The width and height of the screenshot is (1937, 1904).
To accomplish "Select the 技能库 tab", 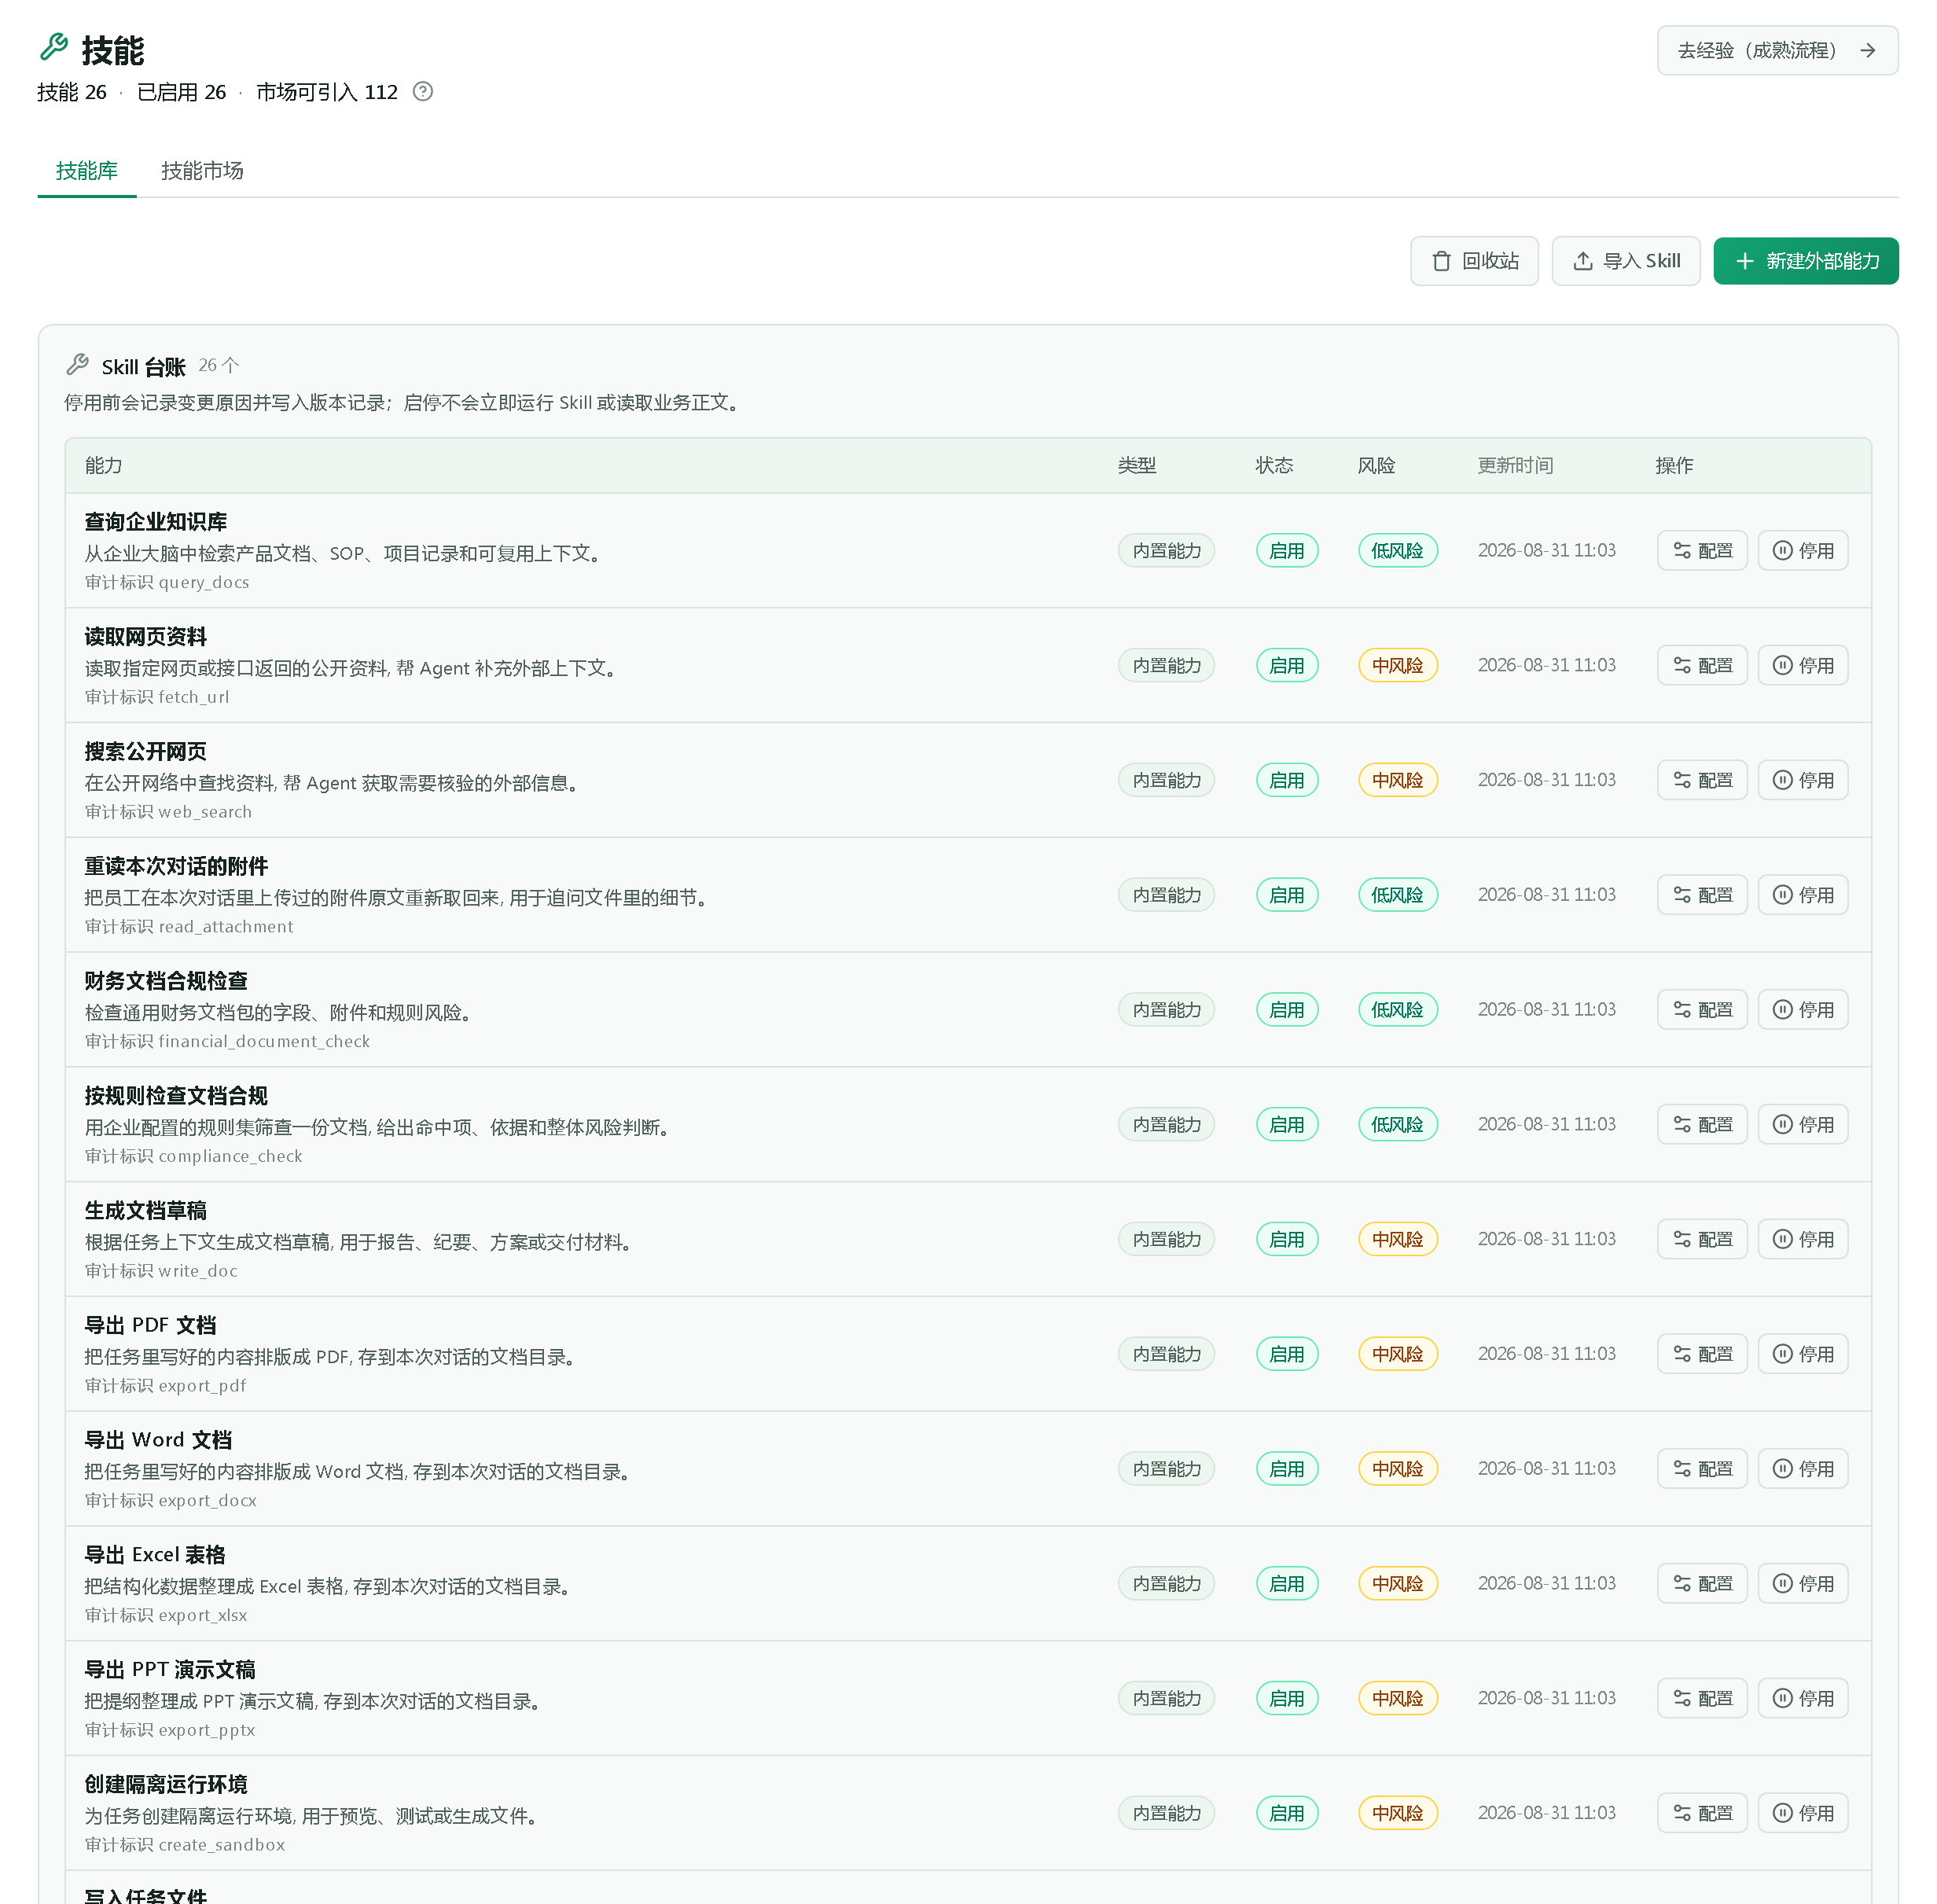I will click(87, 171).
